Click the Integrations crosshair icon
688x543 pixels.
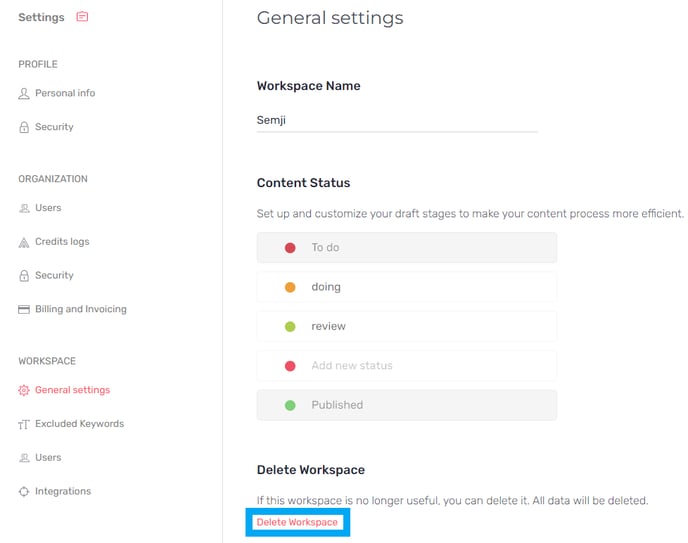coord(24,491)
